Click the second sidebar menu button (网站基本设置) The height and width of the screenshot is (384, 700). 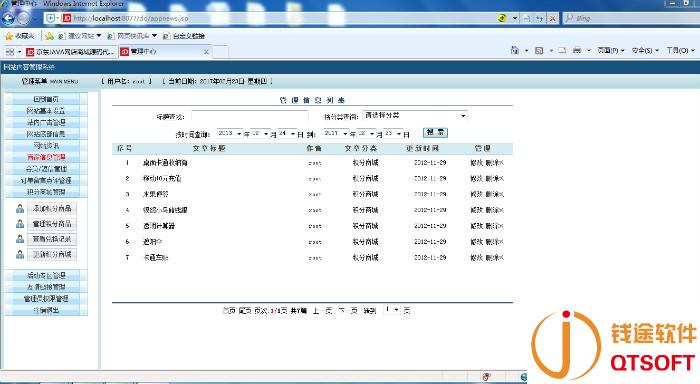(x=46, y=111)
